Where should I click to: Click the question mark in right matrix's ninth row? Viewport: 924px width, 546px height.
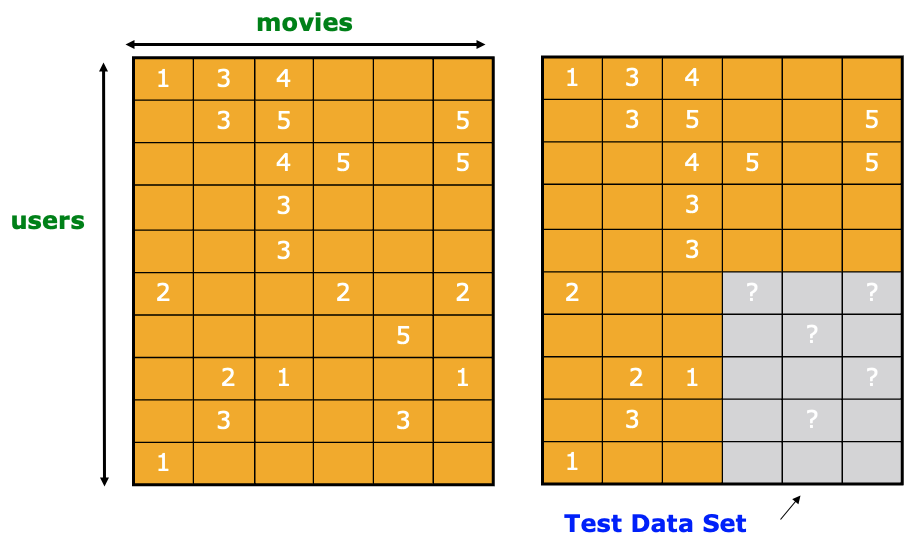pos(812,419)
